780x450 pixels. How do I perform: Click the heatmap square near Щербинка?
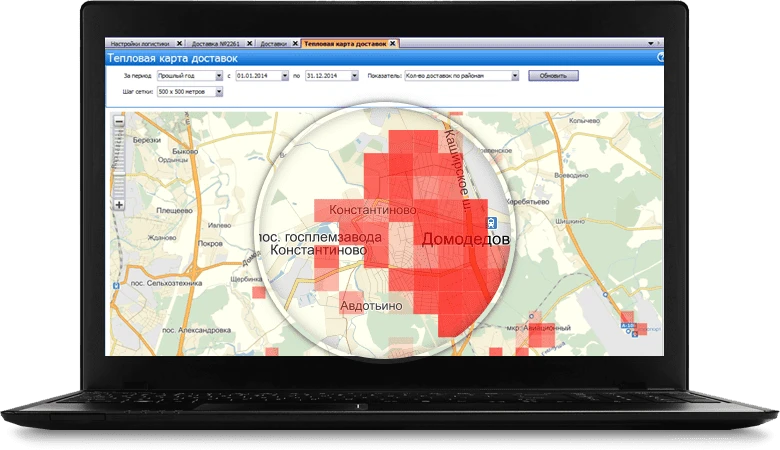click(x=258, y=293)
